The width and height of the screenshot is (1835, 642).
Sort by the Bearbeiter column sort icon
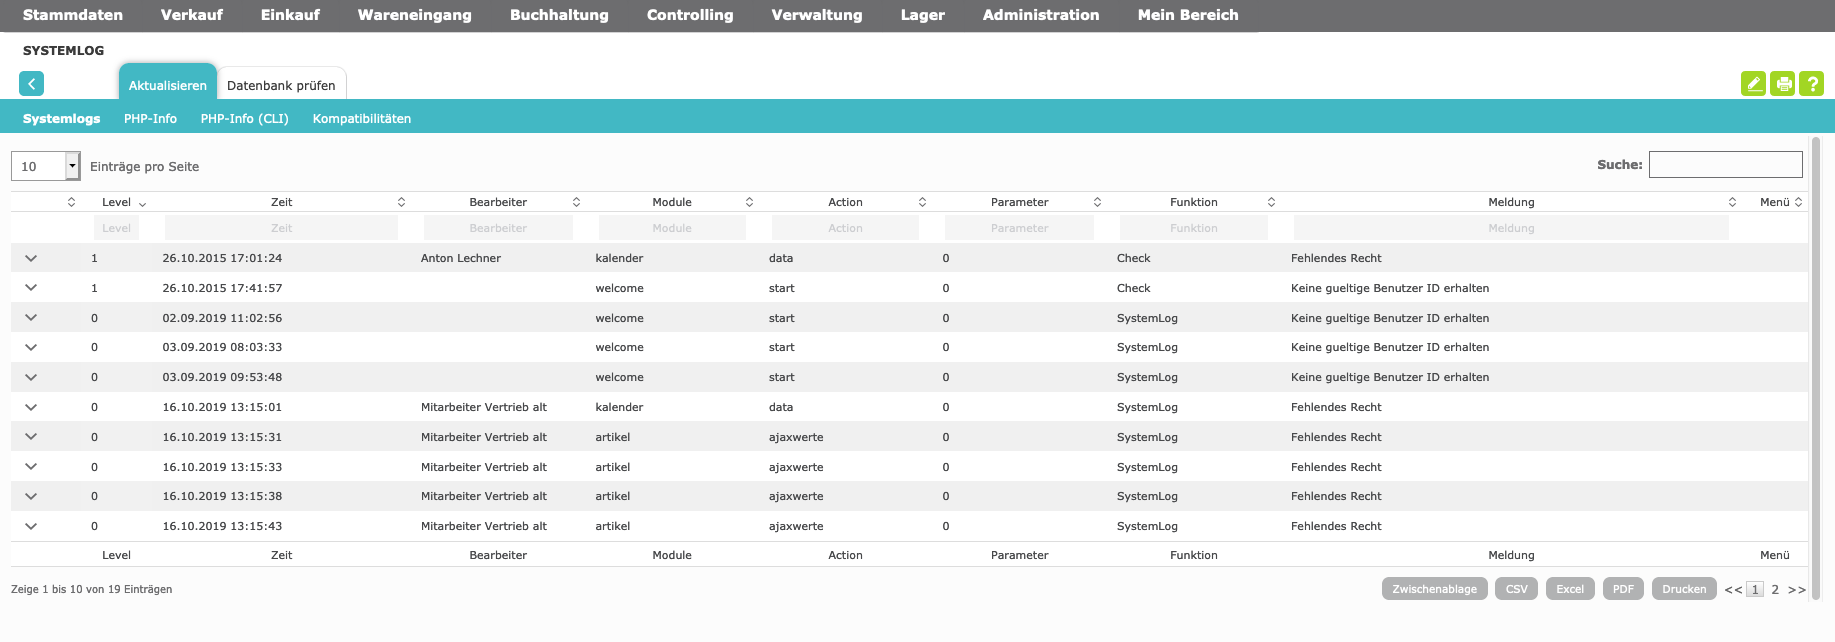[576, 202]
